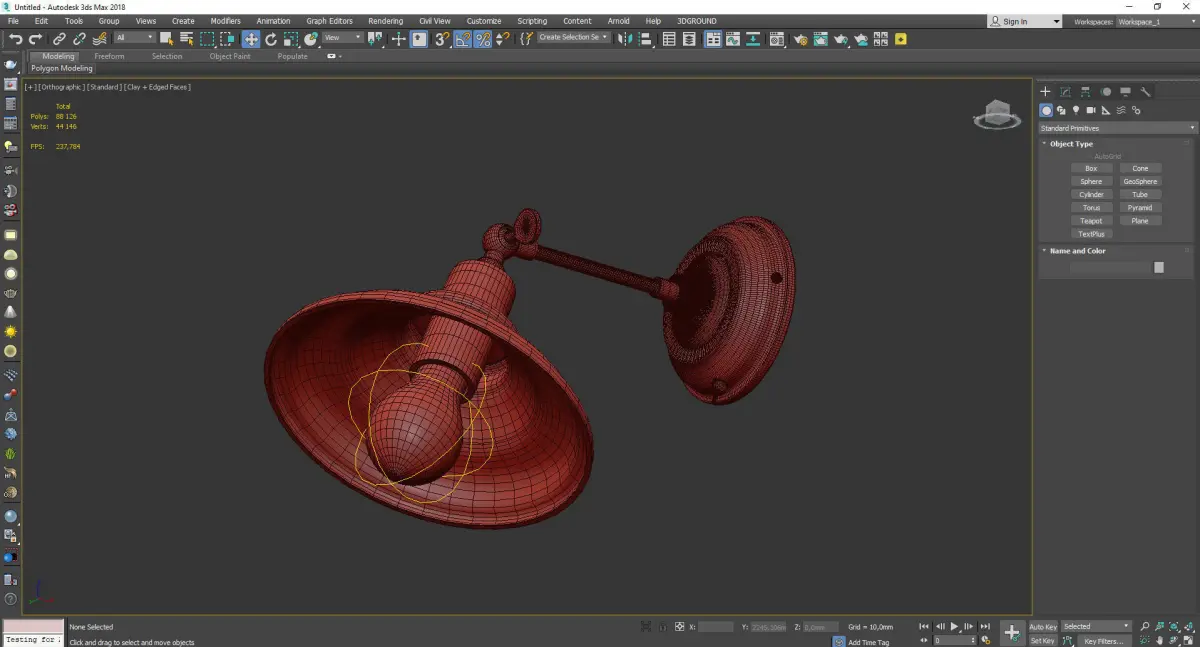The width and height of the screenshot is (1200, 647).
Task: Open the Standard Primitives dropdown
Action: point(1117,128)
